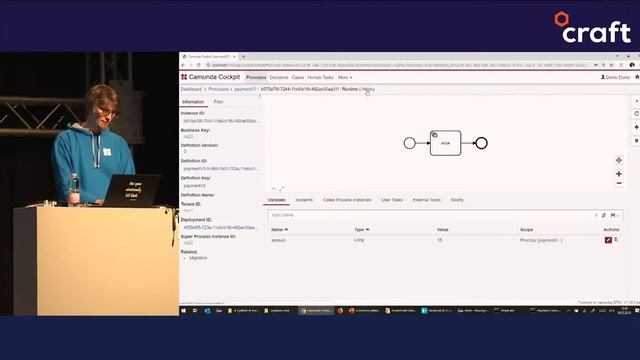
Task: Zoom in the diagram with plus
Action: [619, 173]
